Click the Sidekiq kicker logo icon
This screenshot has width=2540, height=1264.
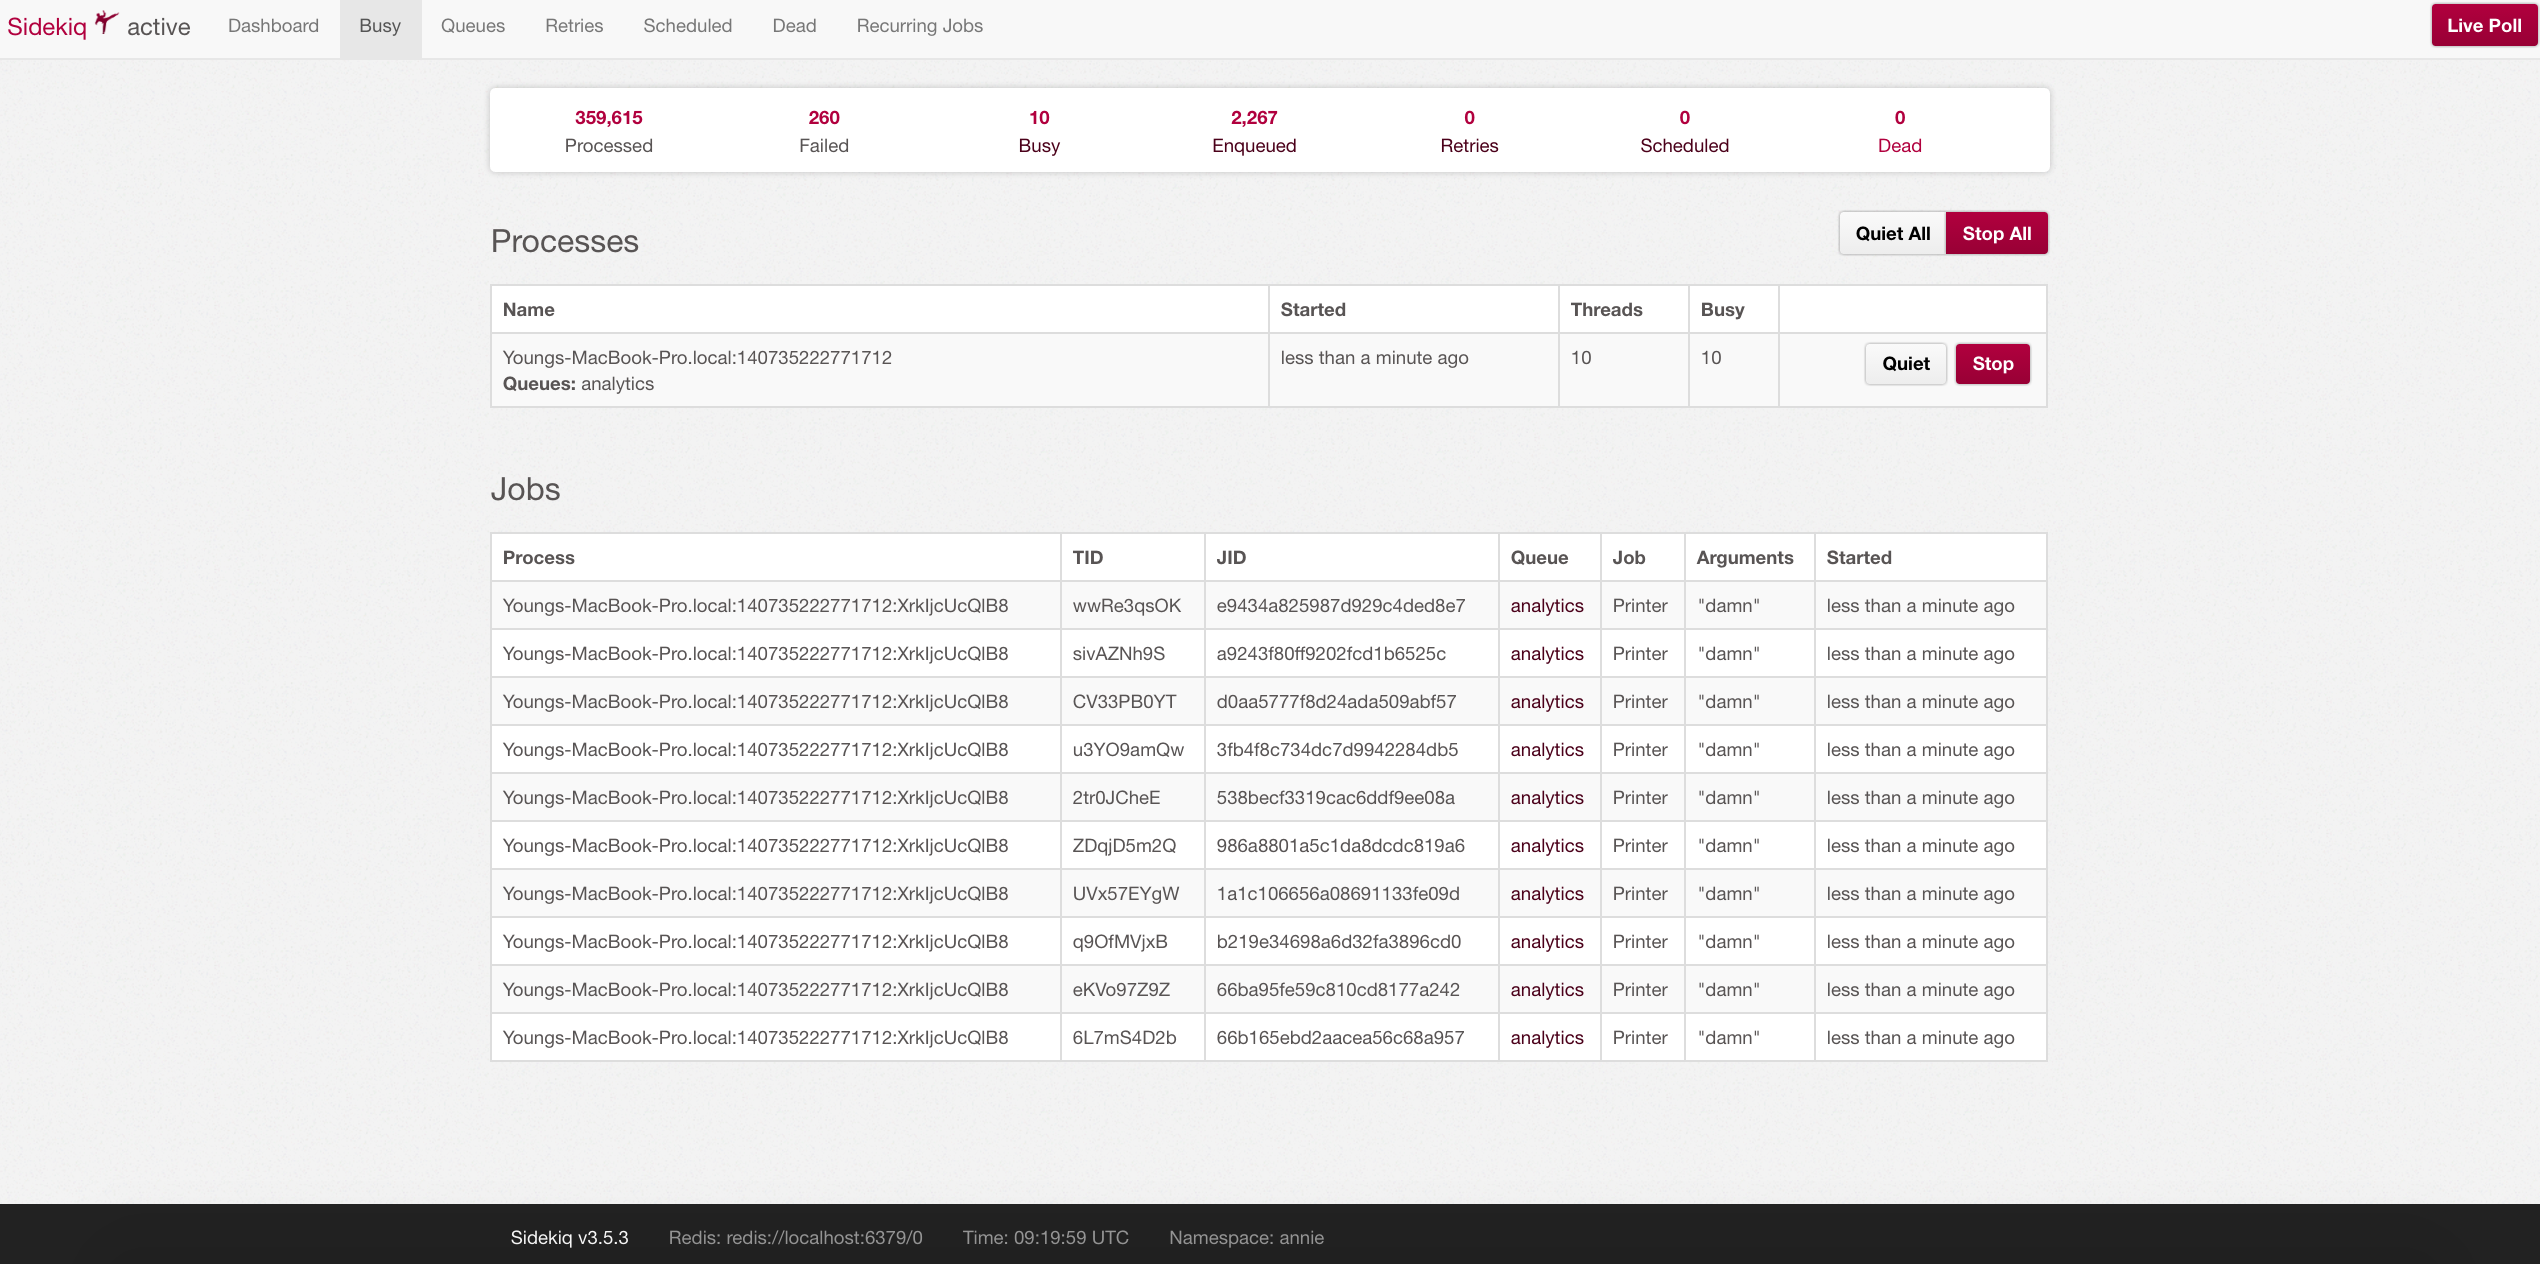click(x=106, y=23)
